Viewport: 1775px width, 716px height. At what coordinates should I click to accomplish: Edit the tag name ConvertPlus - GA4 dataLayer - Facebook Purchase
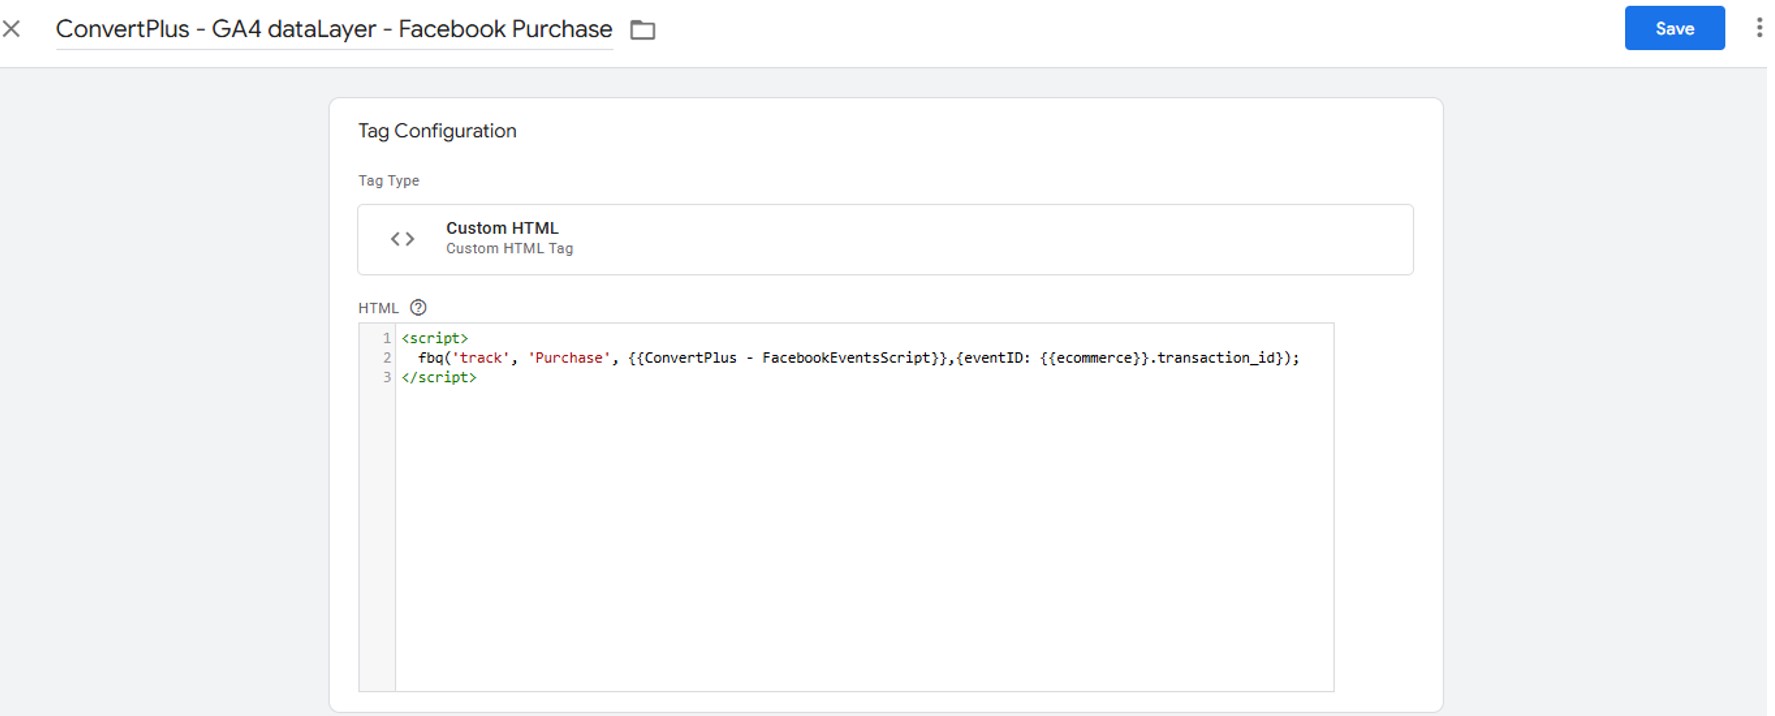pos(334,29)
